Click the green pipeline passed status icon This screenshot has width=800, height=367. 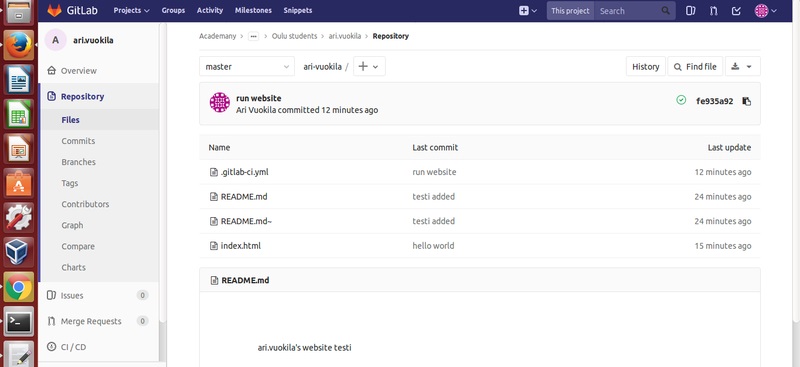pos(681,100)
